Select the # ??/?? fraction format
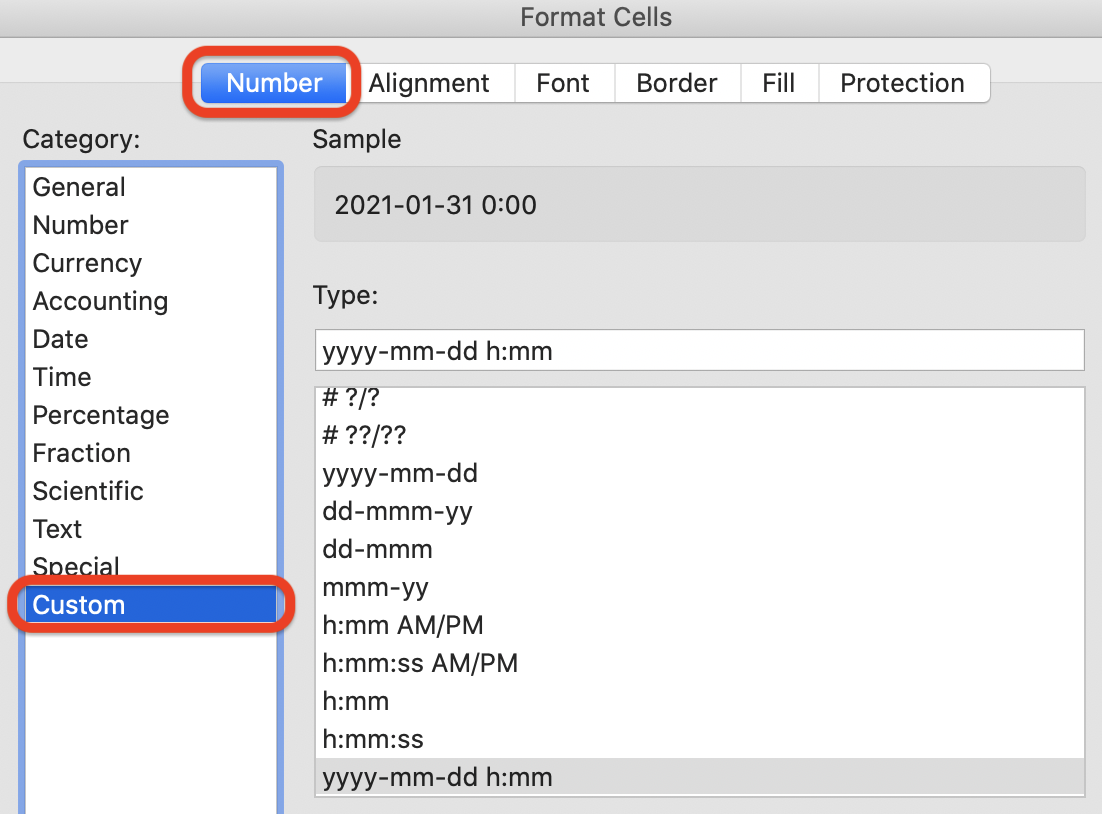The image size is (1102, 814). pos(365,435)
